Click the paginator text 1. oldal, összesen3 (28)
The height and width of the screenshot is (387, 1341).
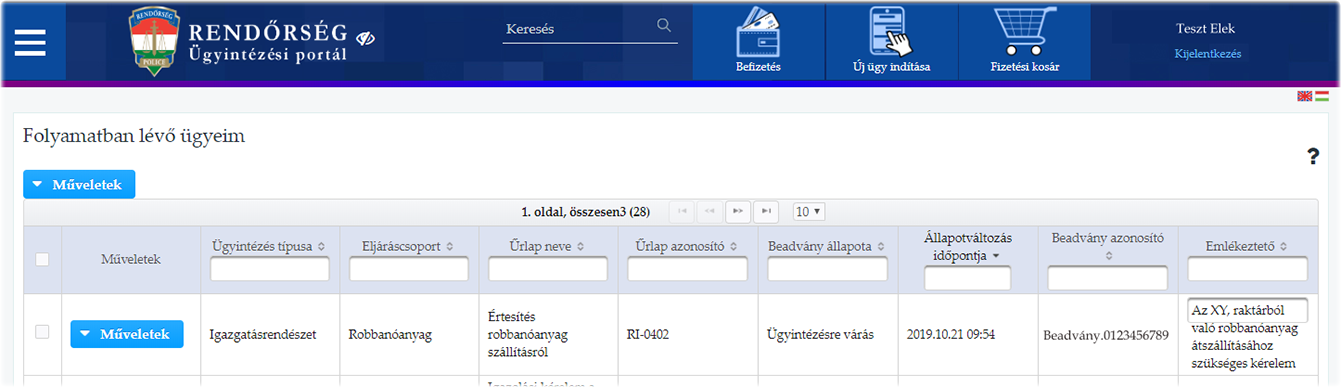pos(586,212)
